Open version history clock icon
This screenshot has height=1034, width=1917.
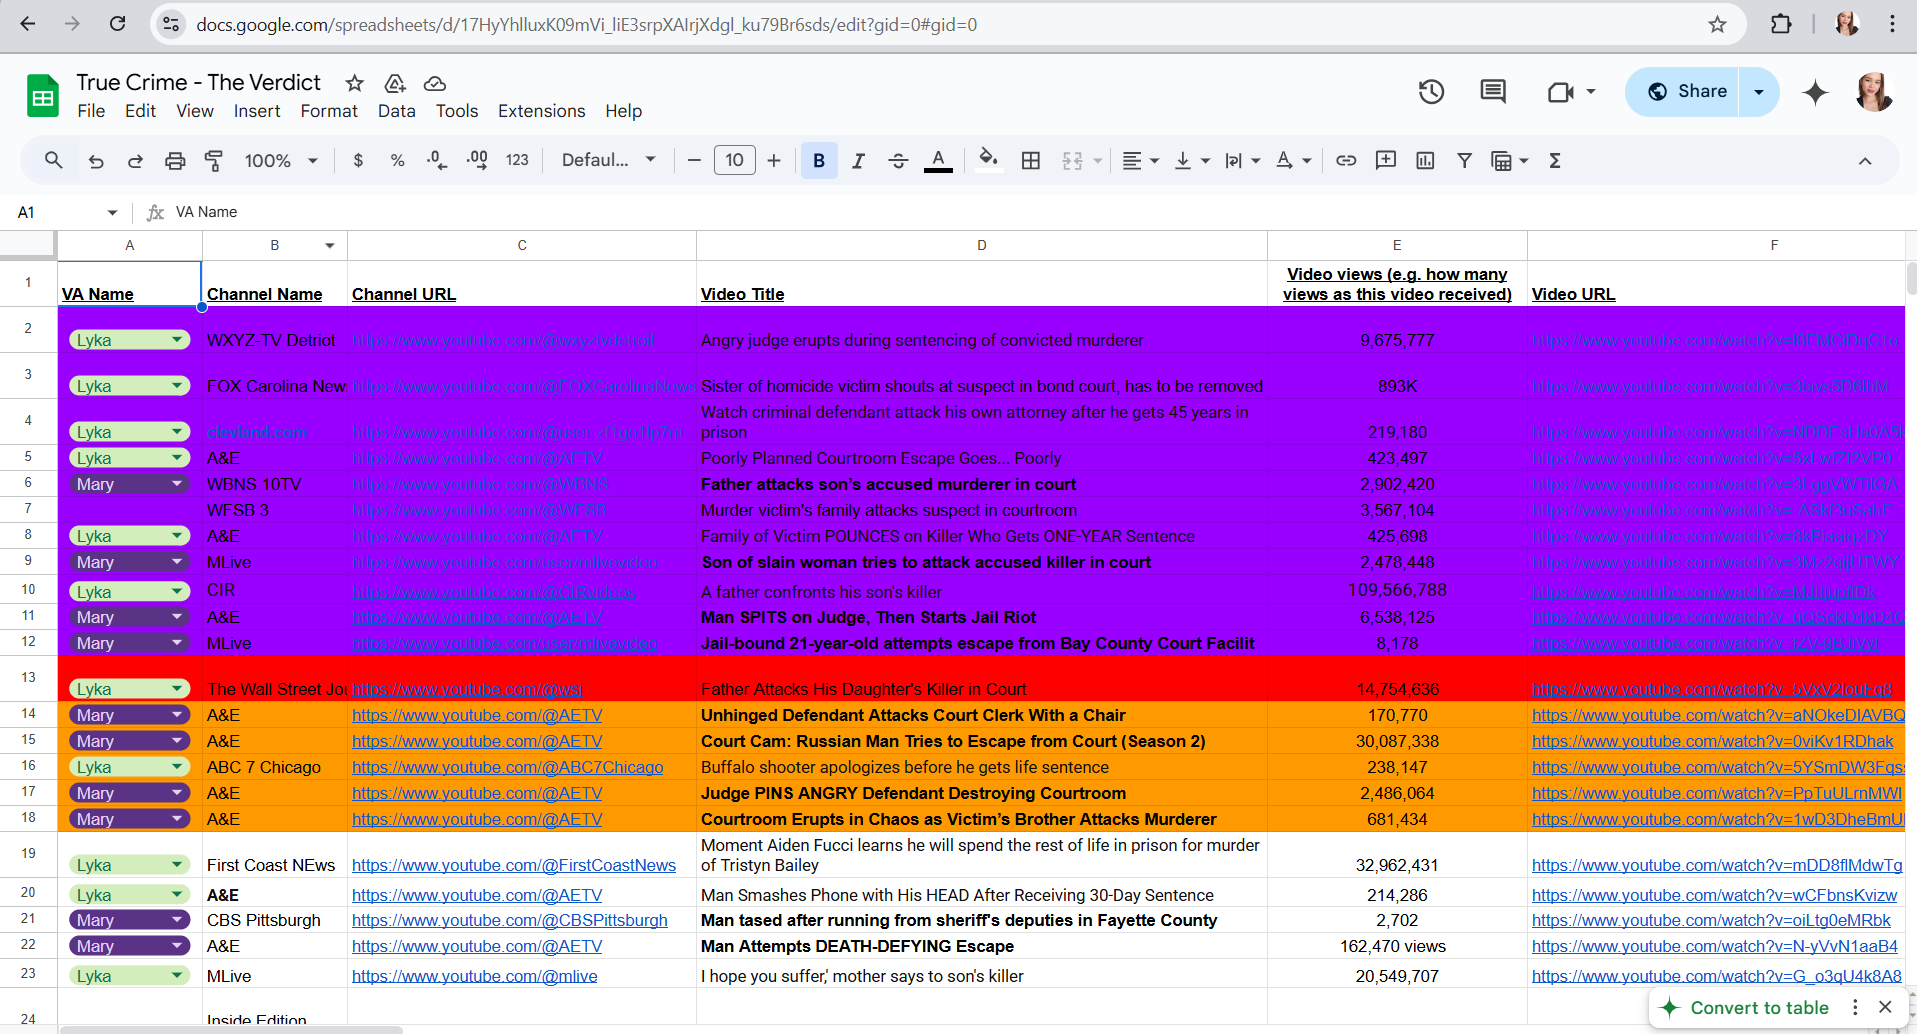pyautogui.click(x=1431, y=92)
